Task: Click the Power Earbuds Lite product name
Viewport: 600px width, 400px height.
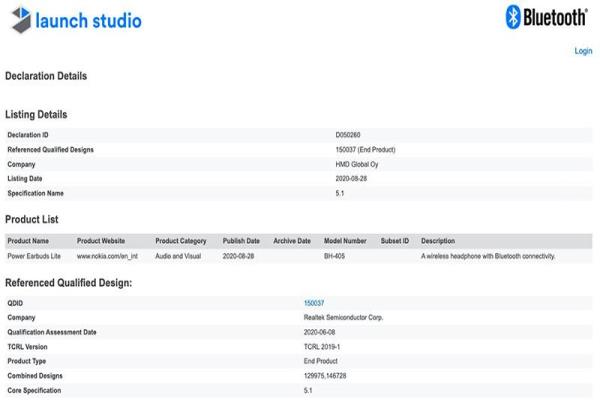Action: tap(35, 256)
